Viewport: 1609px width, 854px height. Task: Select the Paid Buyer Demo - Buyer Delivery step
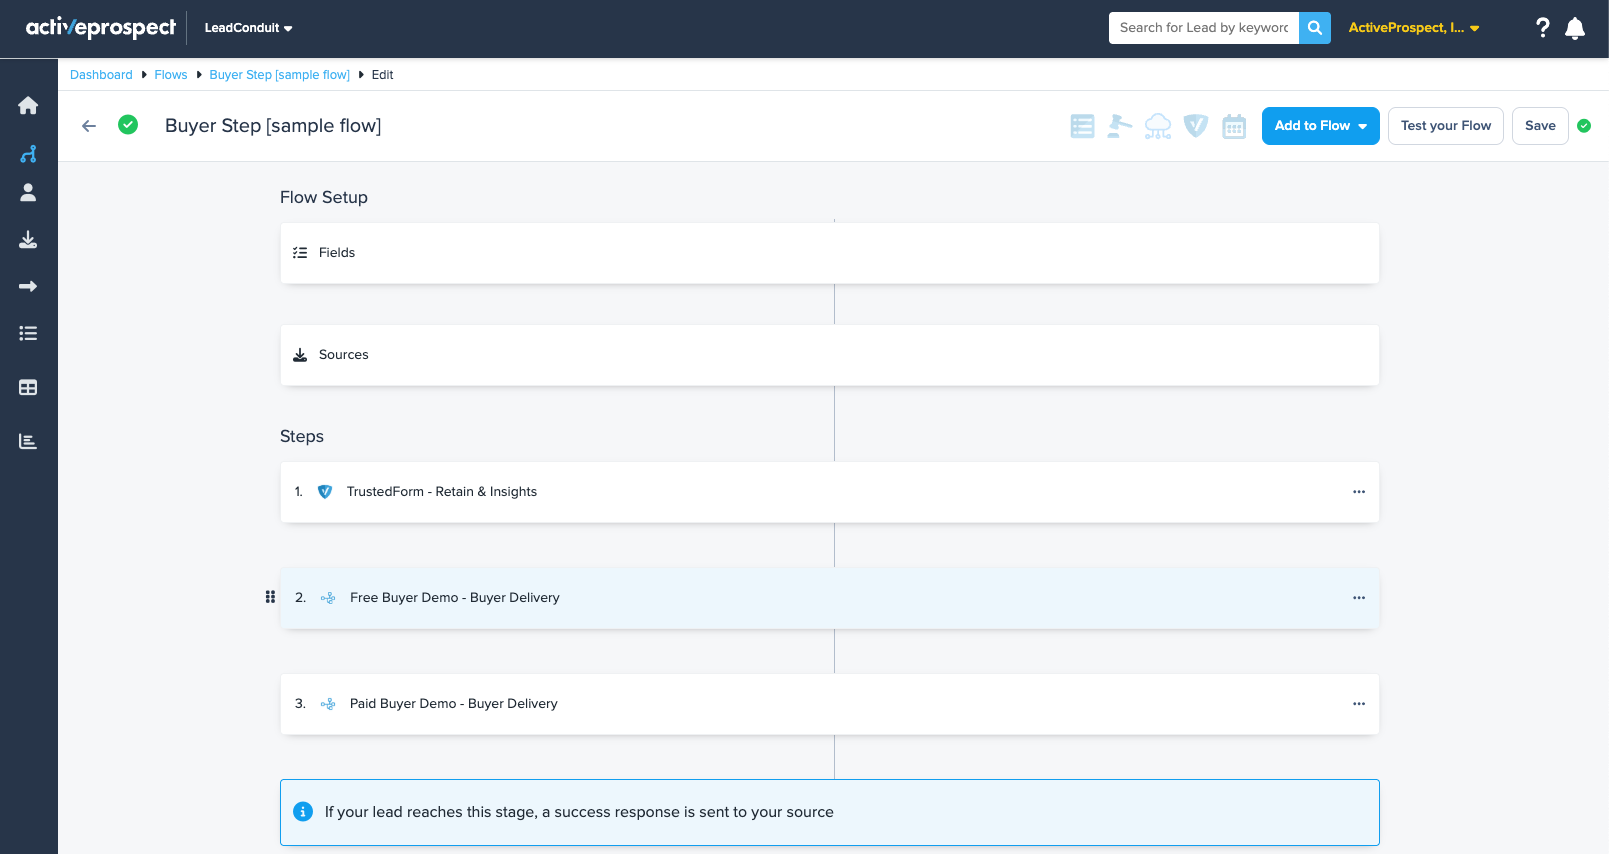click(830, 704)
